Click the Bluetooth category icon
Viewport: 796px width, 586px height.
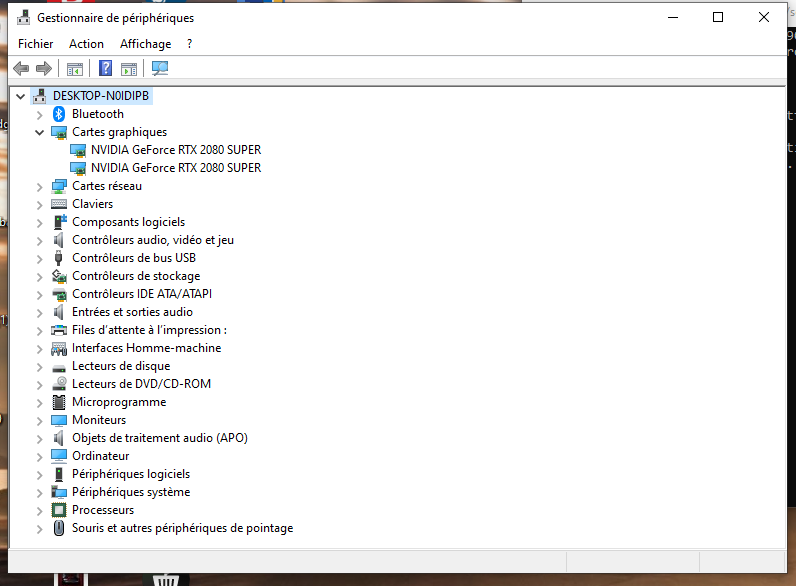59,114
